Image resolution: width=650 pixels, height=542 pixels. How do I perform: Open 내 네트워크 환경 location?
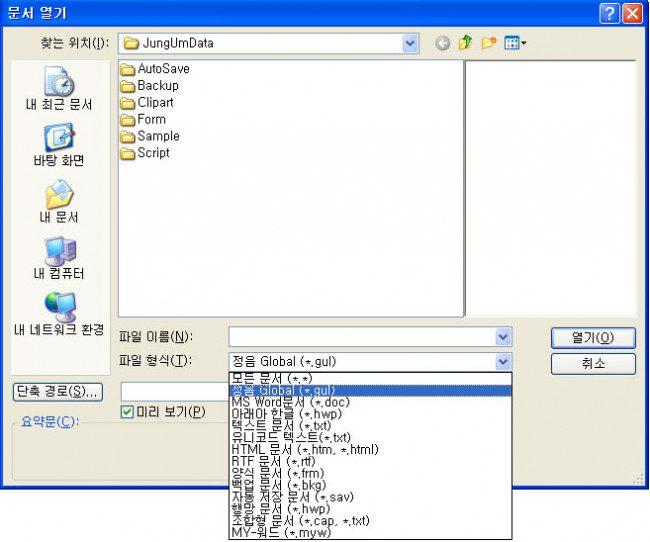point(59,314)
